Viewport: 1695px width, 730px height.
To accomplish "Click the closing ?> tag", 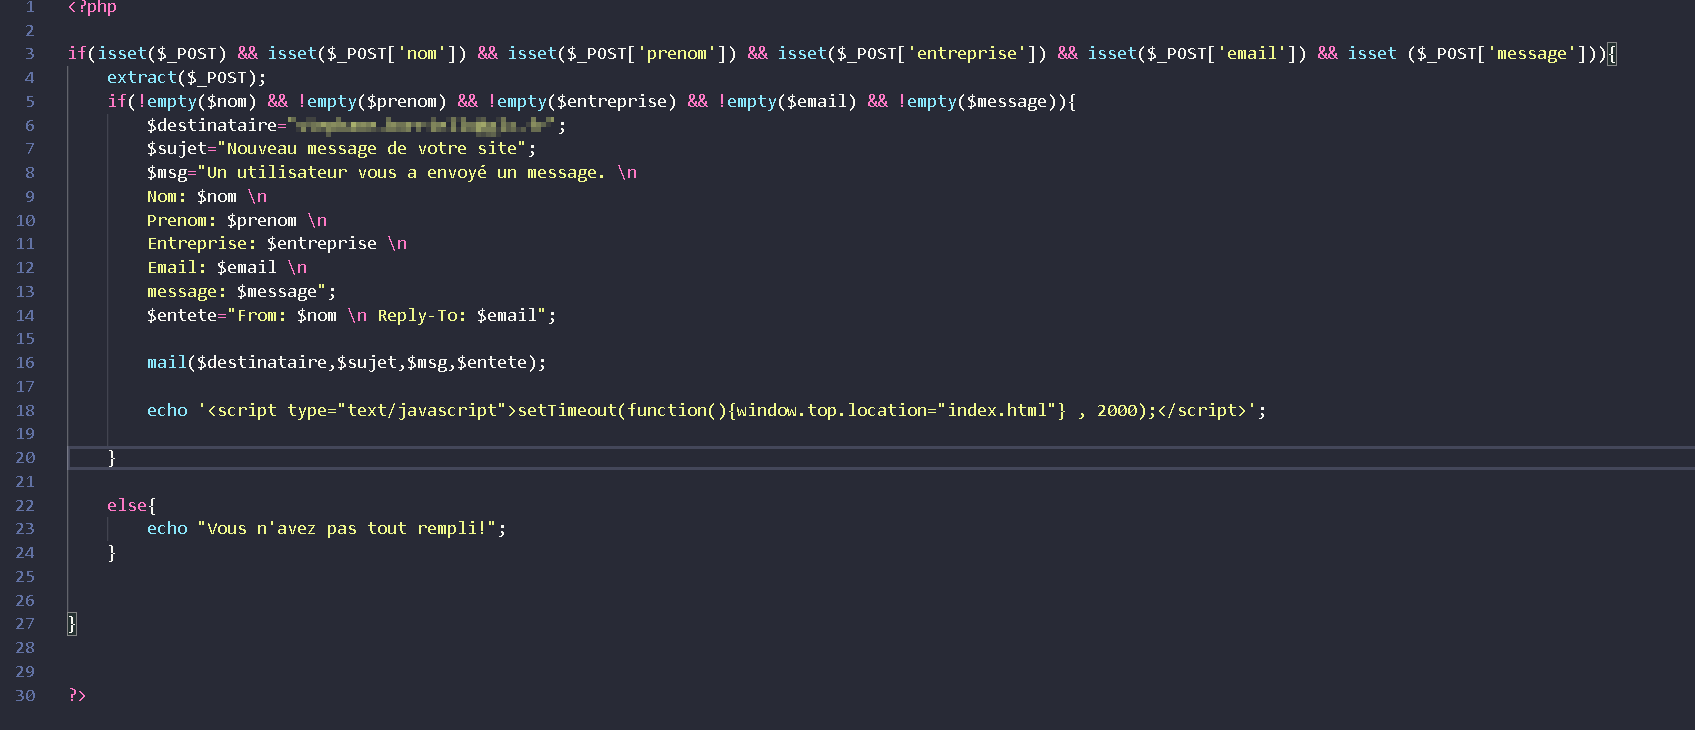I will tap(77, 696).
